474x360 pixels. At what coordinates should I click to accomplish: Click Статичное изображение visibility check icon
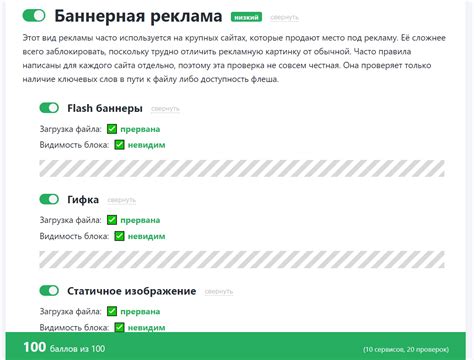pos(119,327)
